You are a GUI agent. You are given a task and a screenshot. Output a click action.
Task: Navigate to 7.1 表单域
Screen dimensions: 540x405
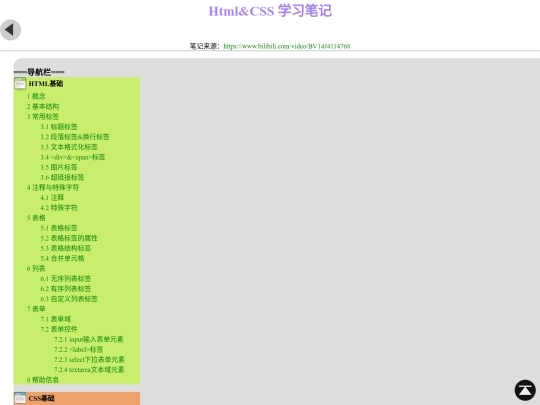point(55,319)
